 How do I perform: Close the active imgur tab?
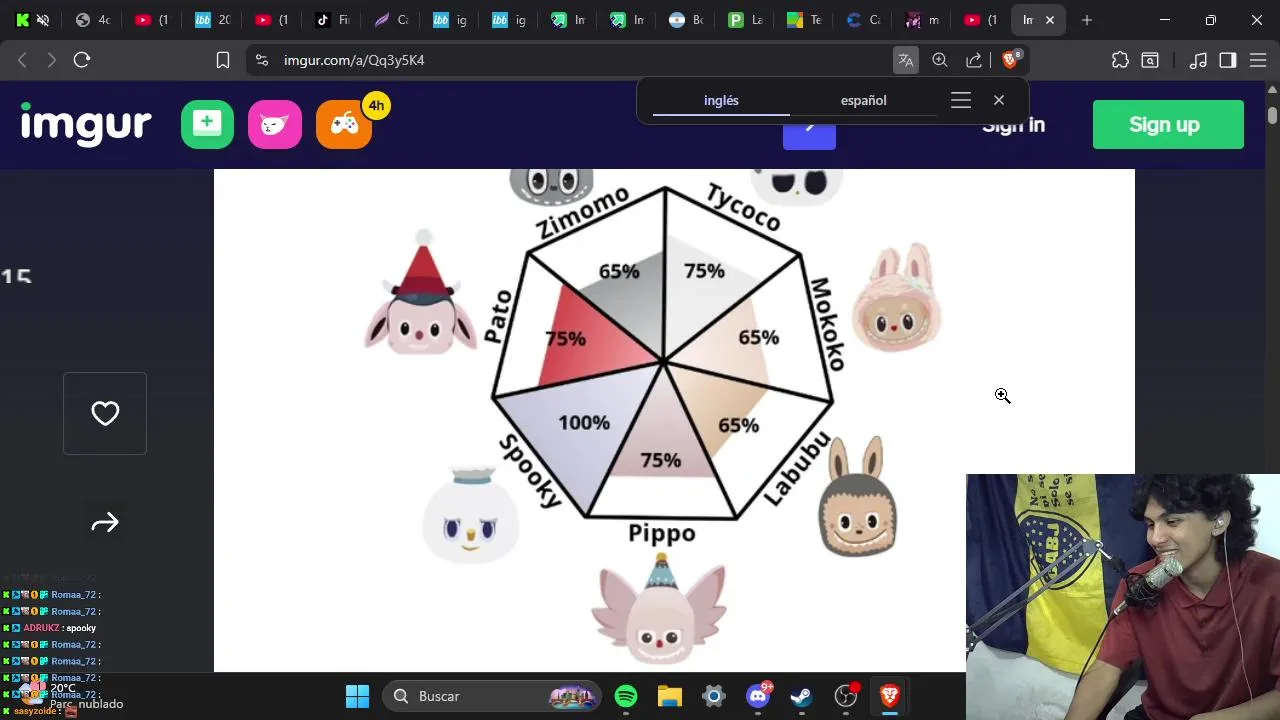pyautogui.click(x=1050, y=20)
